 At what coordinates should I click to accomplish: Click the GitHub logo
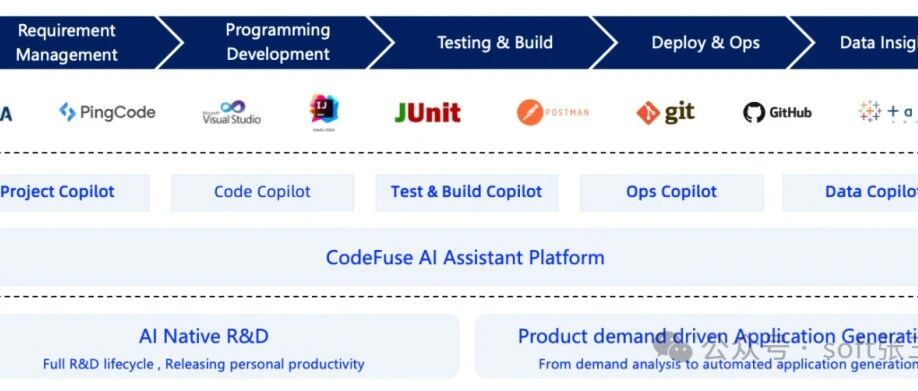click(777, 112)
